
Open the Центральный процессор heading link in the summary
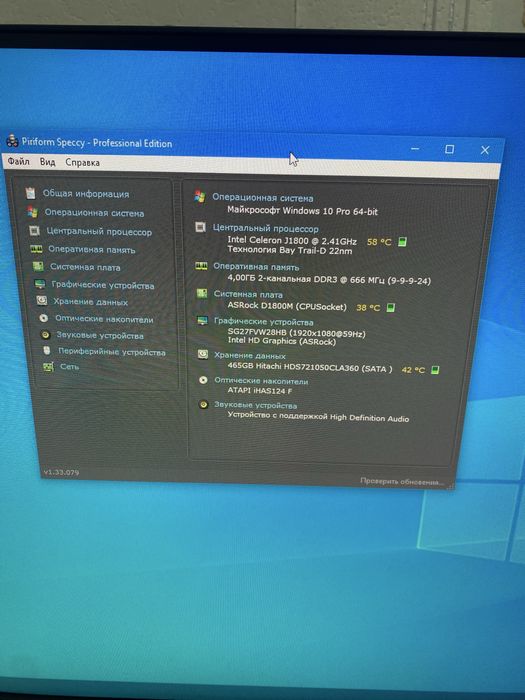tap(265, 228)
